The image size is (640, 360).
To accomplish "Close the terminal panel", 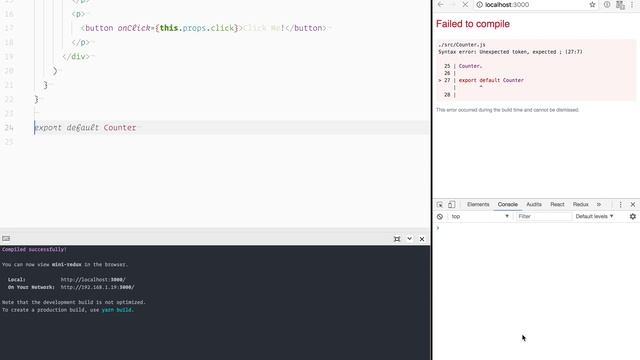I will click(x=422, y=239).
